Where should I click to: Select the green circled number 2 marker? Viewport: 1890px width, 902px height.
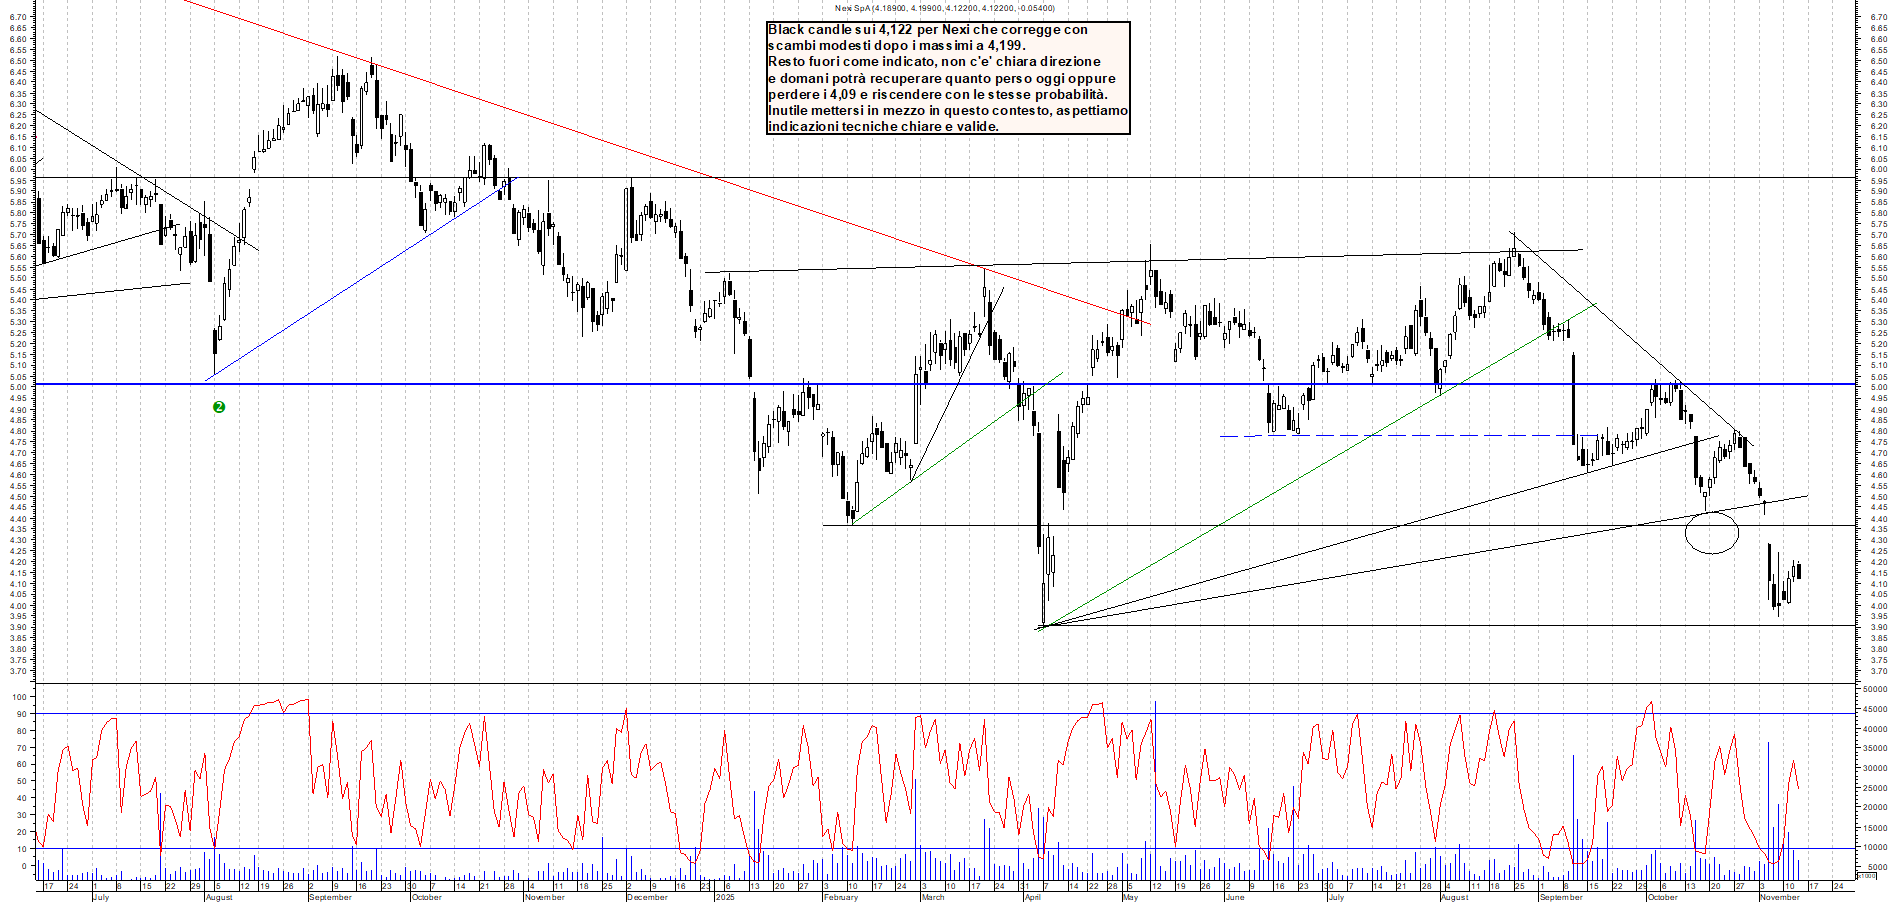point(219,406)
